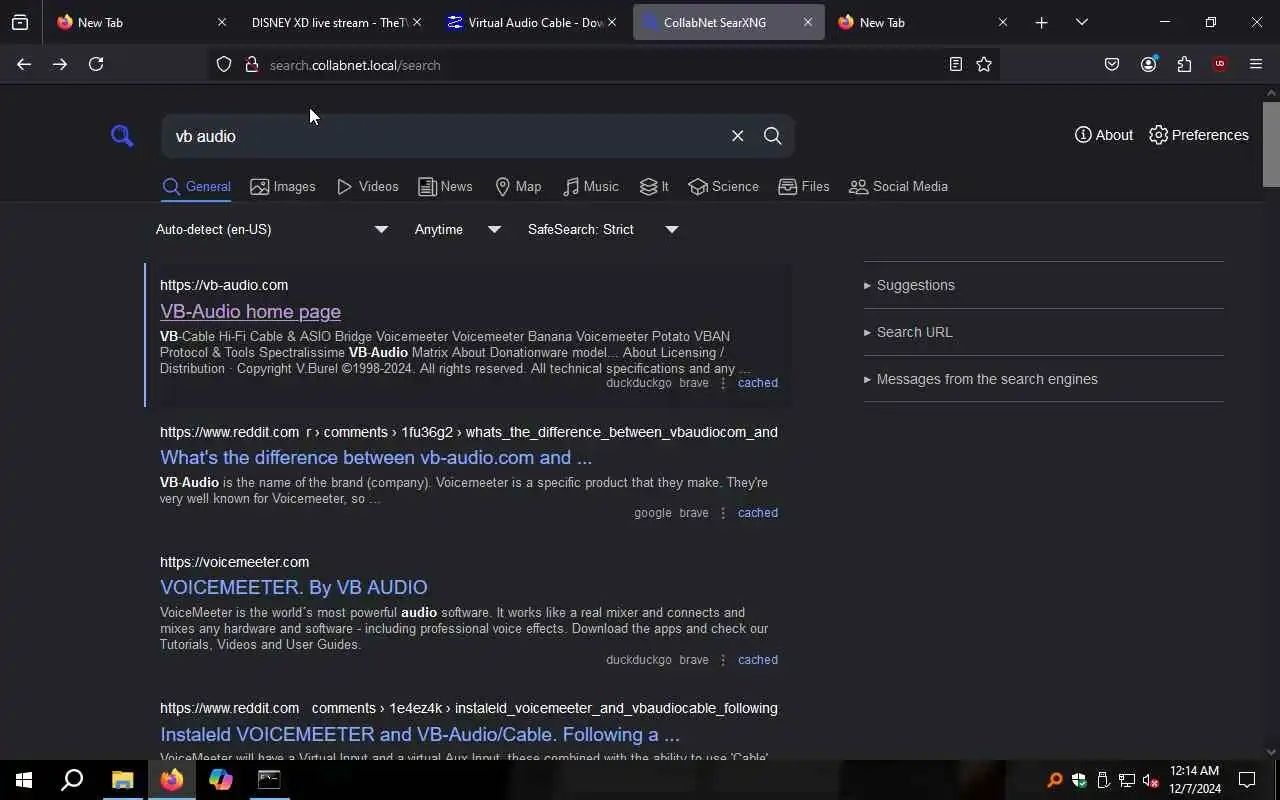Open the tracking protection shield icon
Image resolution: width=1280 pixels, height=800 pixels.
pos(224,64)
